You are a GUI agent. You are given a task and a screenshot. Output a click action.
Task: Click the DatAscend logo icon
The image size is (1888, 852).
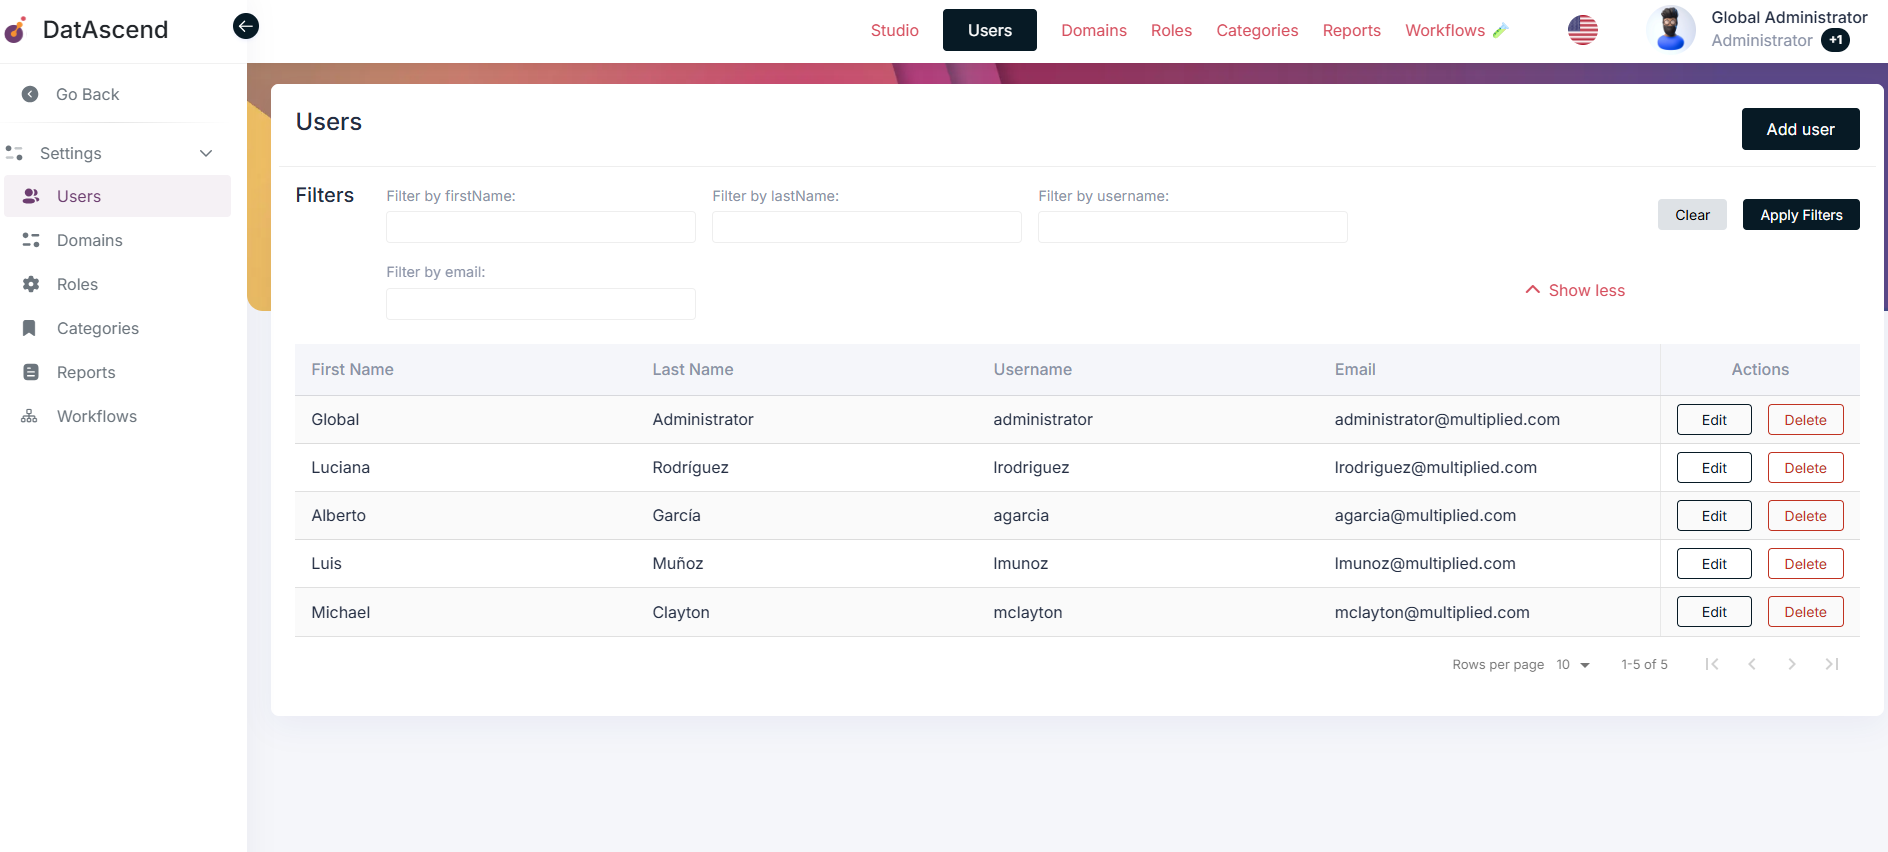coord(16,30)
